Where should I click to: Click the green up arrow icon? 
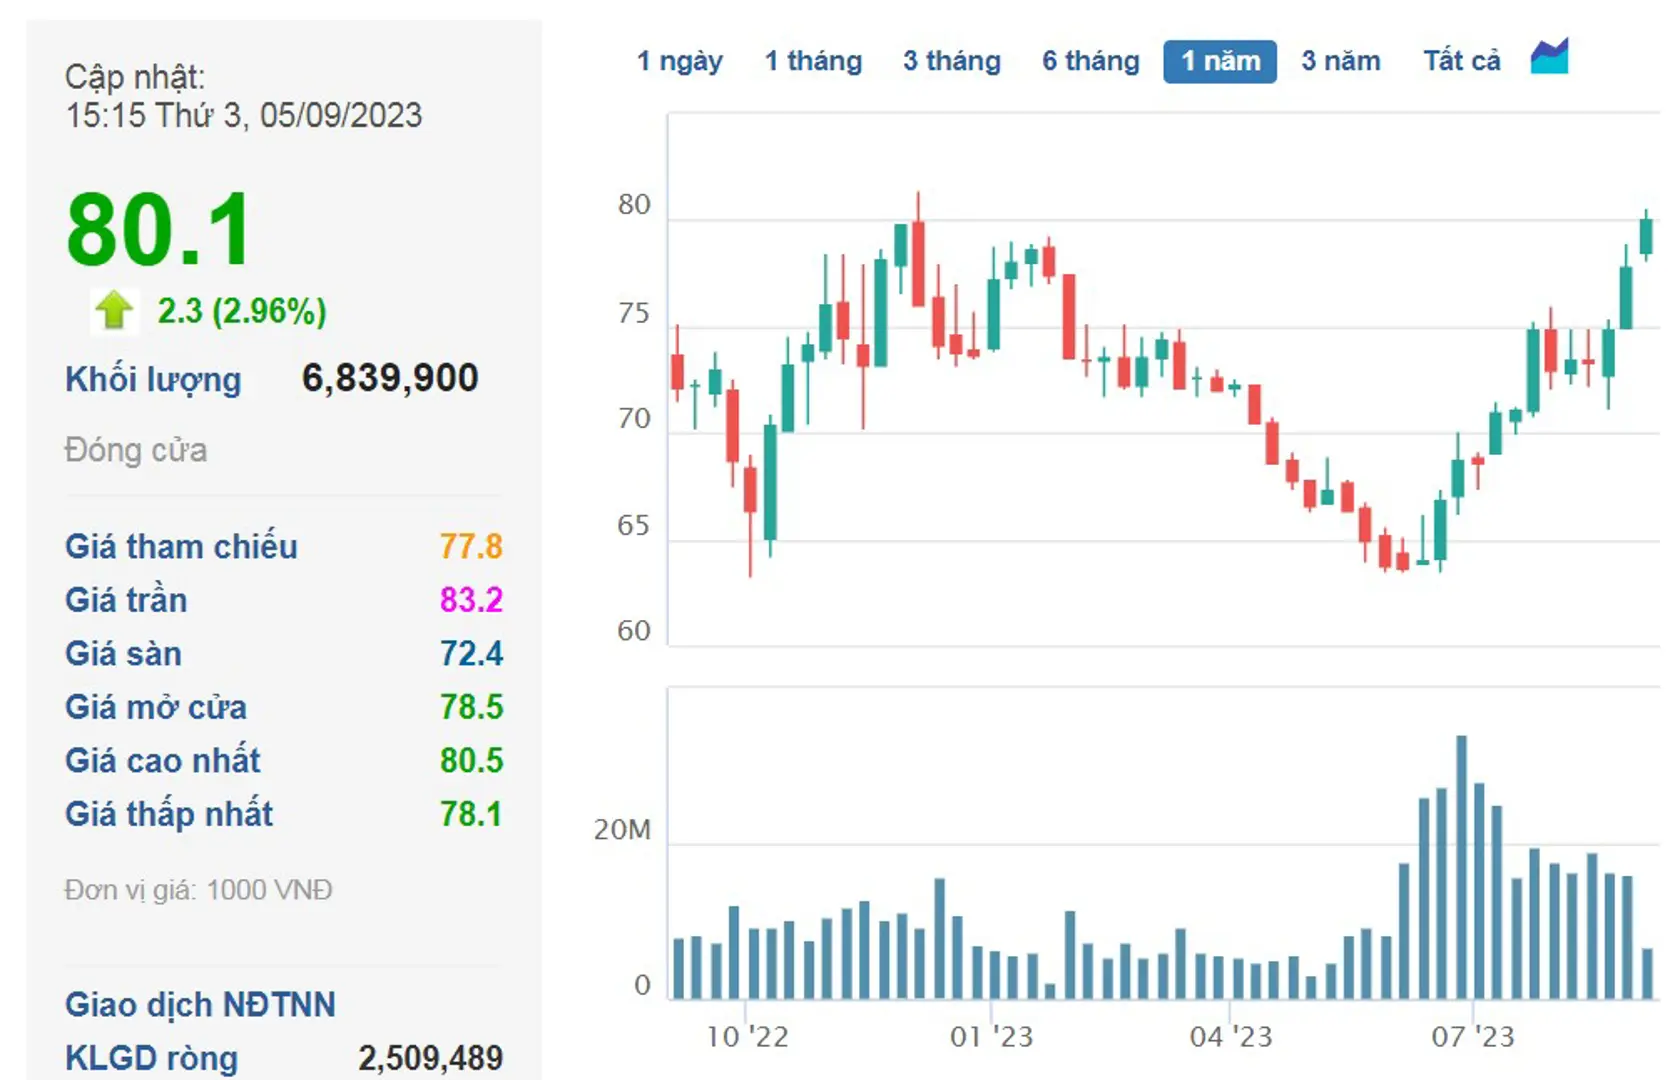pos(114,310)
